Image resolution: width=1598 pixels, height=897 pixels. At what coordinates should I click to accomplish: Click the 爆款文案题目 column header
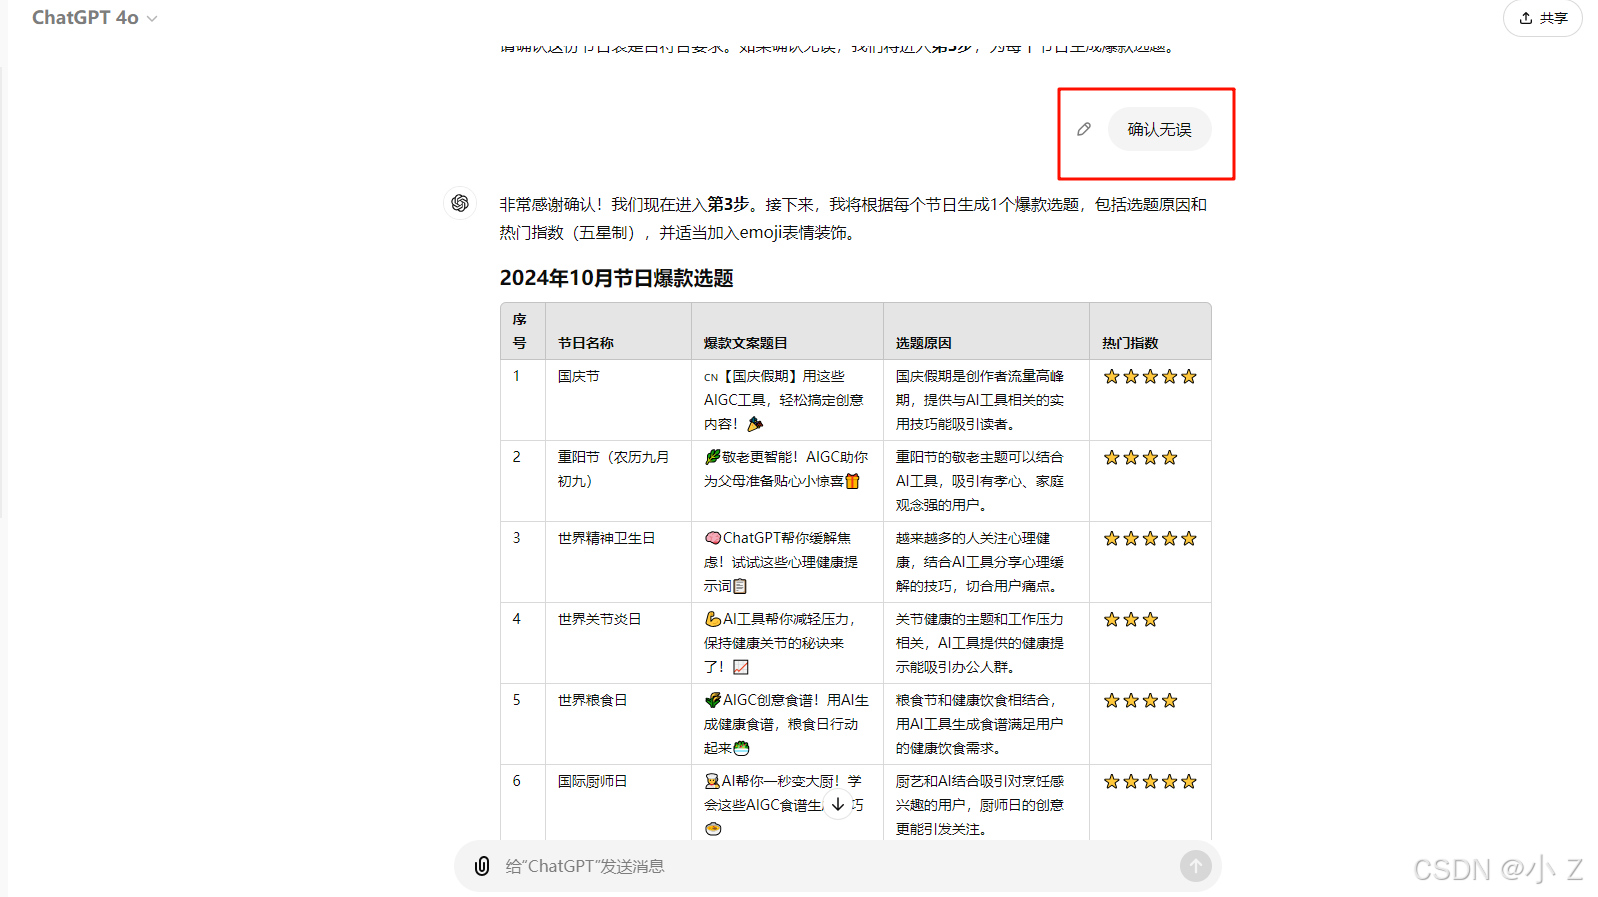[x=787, y=331]
